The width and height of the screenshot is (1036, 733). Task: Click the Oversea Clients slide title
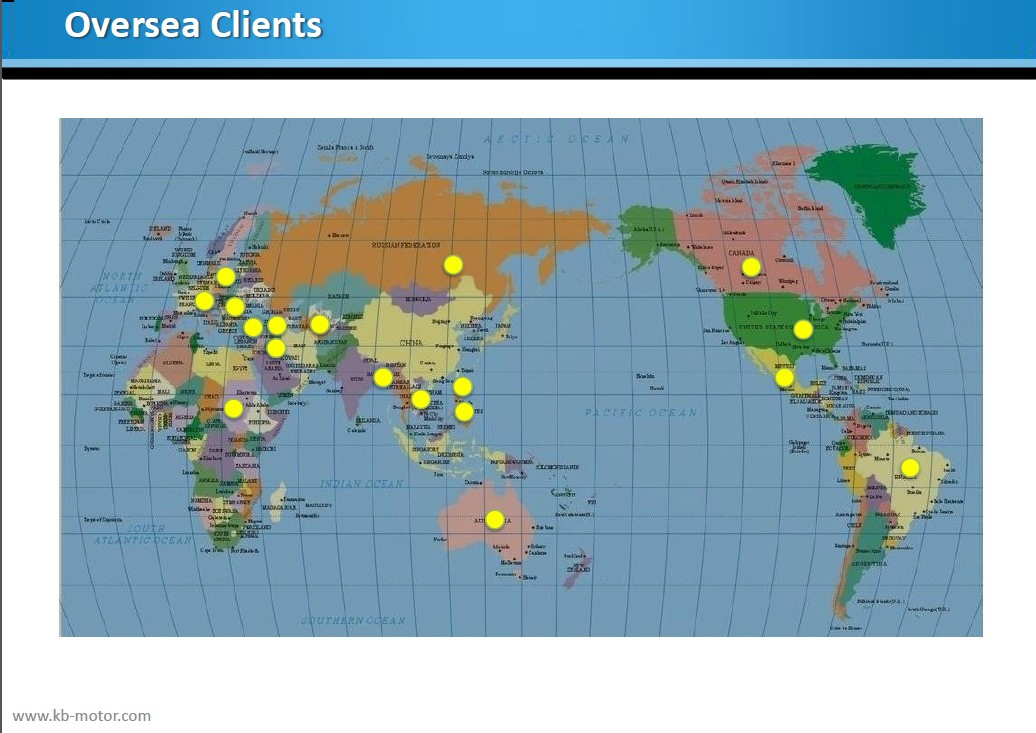[193, 25]
